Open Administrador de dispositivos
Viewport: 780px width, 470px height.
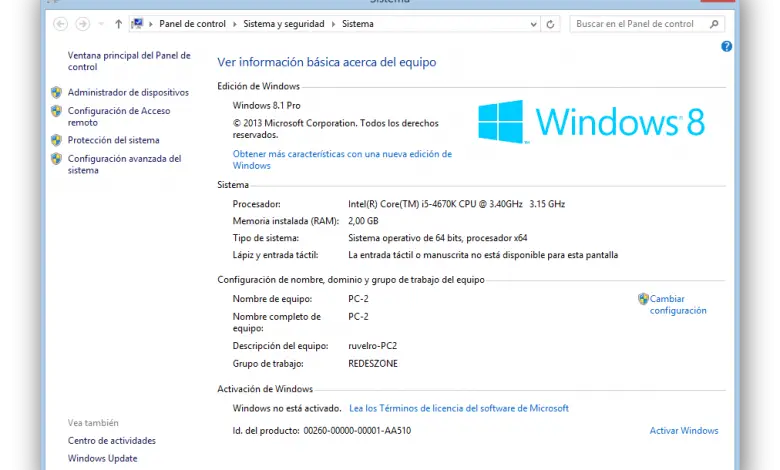[x=128, y=93]
